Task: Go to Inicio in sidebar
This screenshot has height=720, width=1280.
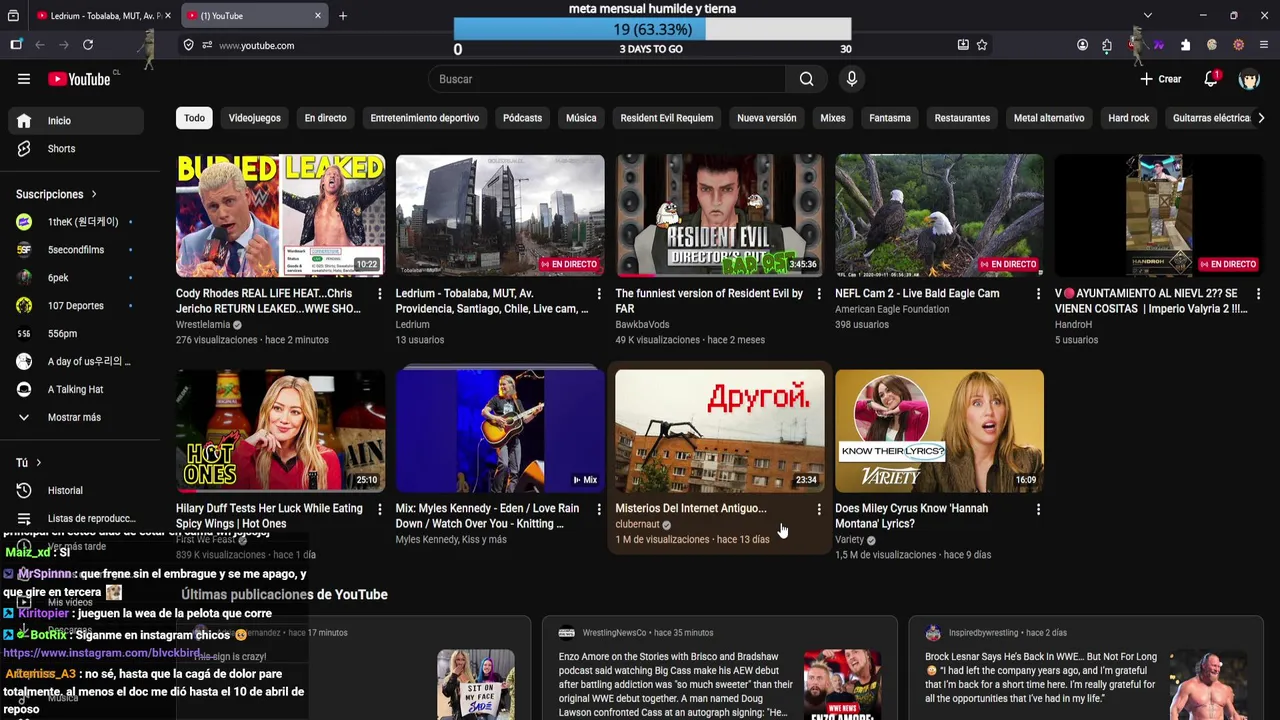Action: pos(77,120)
